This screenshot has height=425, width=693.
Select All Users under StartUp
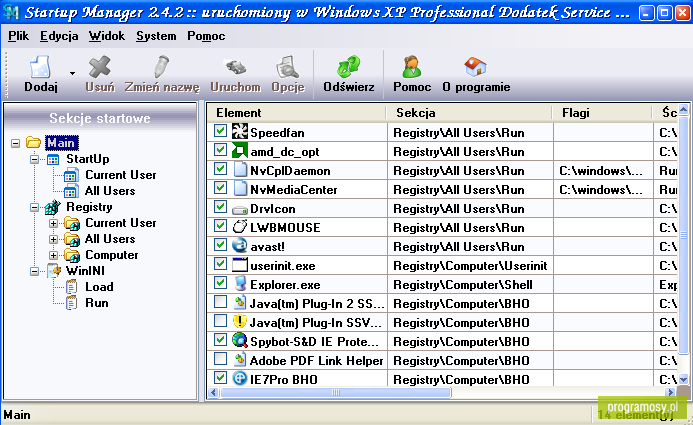coord(110,191)
